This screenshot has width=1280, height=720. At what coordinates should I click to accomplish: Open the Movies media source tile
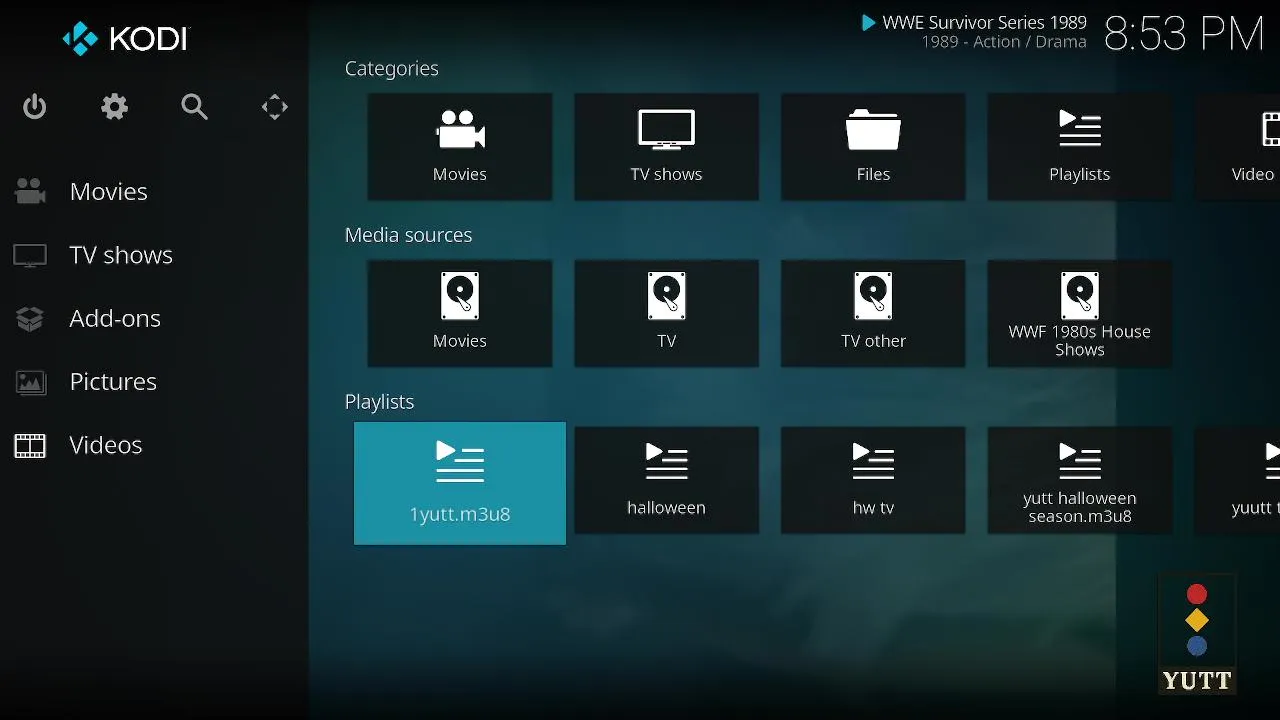460,314
